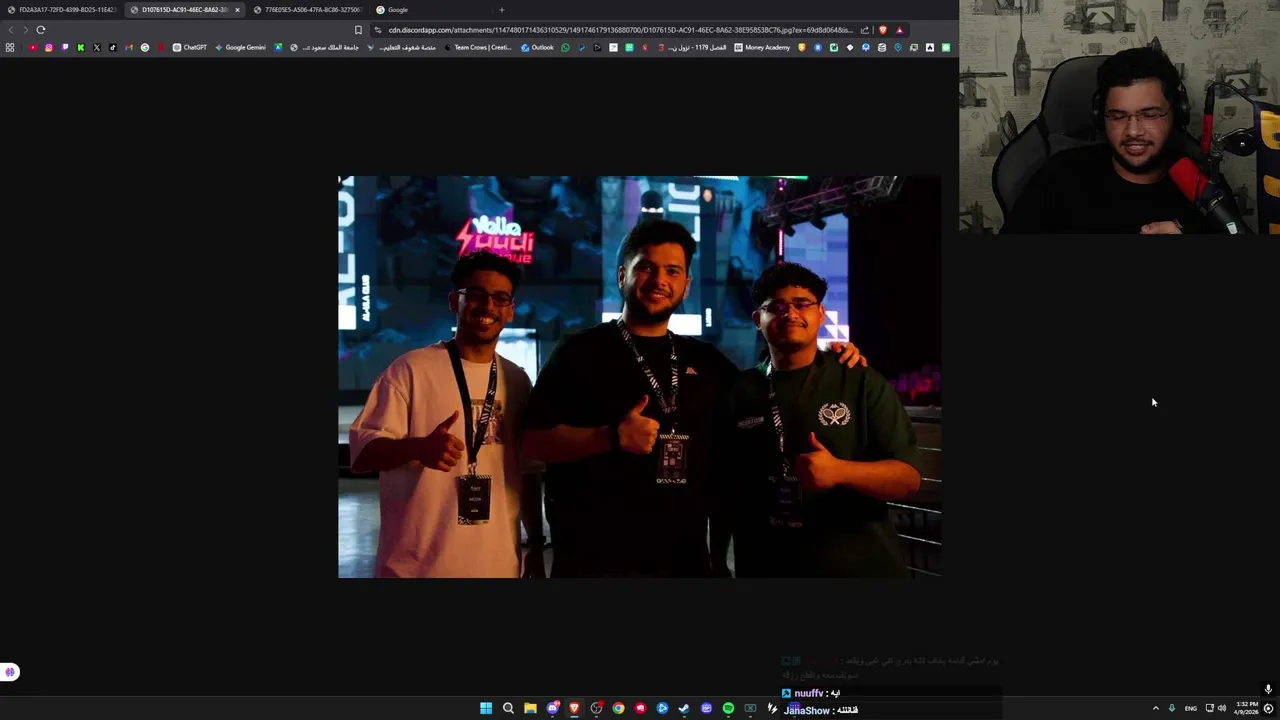Open the Windows Start button

point(486,708)
